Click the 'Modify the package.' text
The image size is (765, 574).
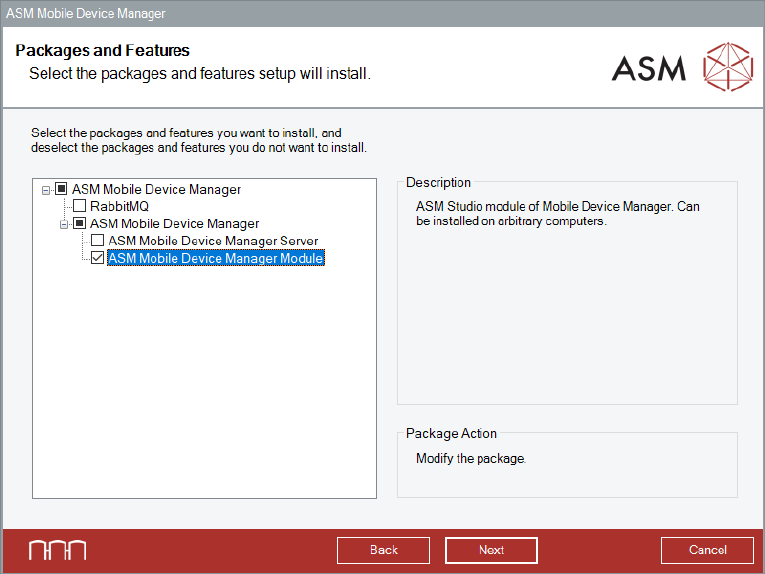coord(471,458)
